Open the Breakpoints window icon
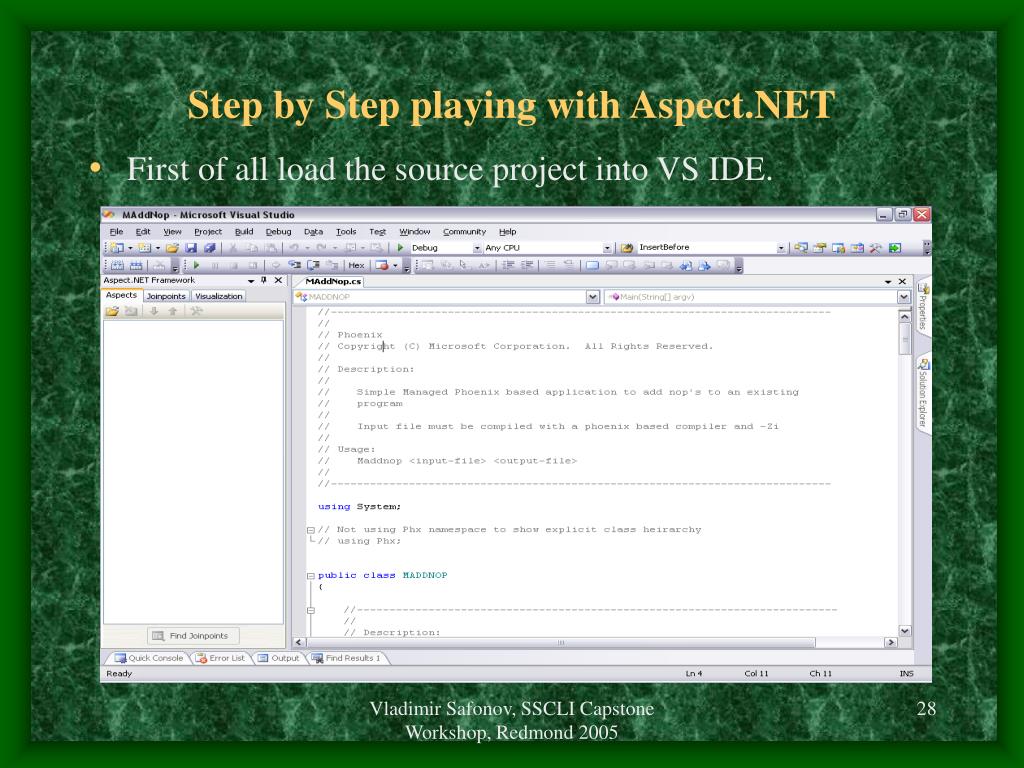1024x768 pixels. tap(381, 265)
